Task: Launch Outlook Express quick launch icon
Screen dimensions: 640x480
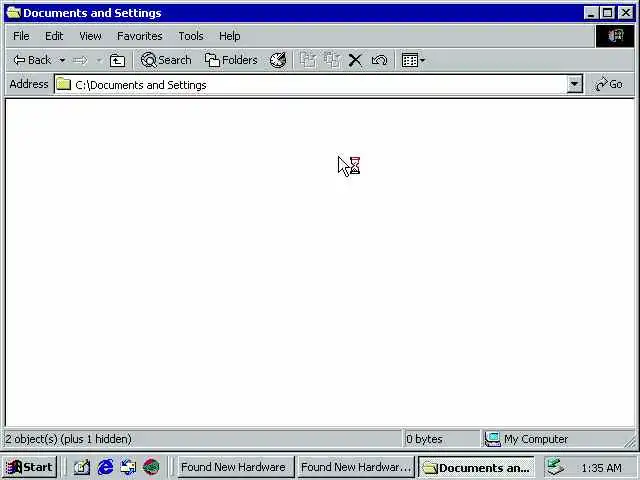Action: [128, 467]
